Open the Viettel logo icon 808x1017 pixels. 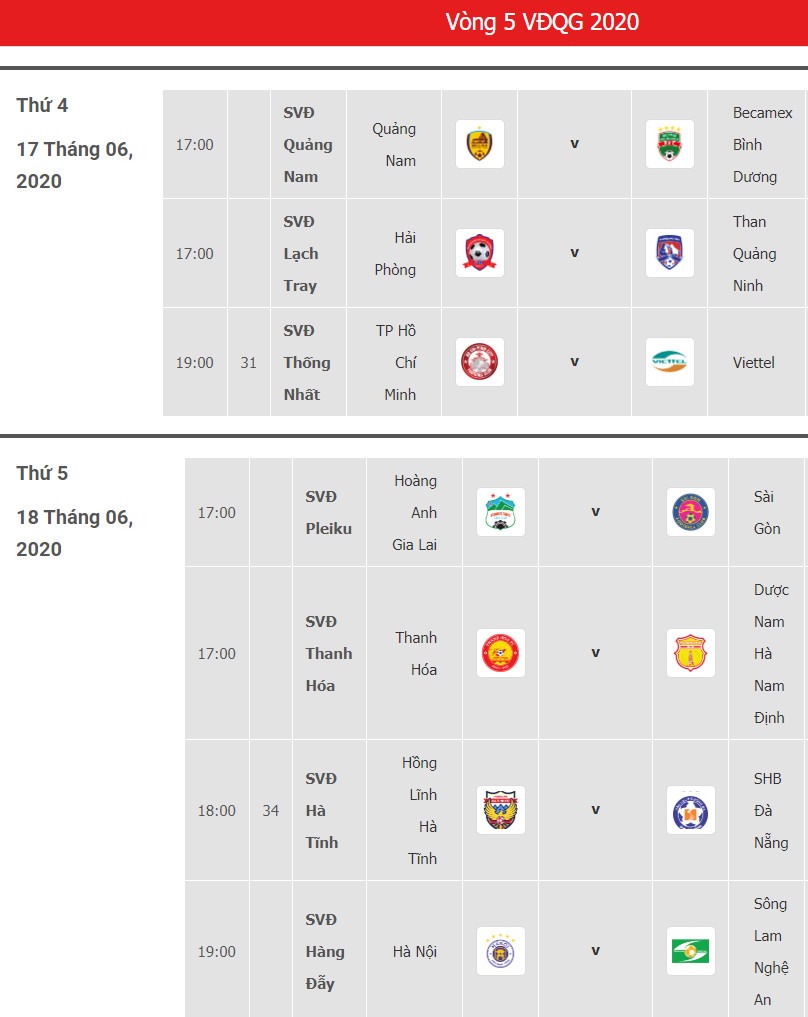pos(670,362)
